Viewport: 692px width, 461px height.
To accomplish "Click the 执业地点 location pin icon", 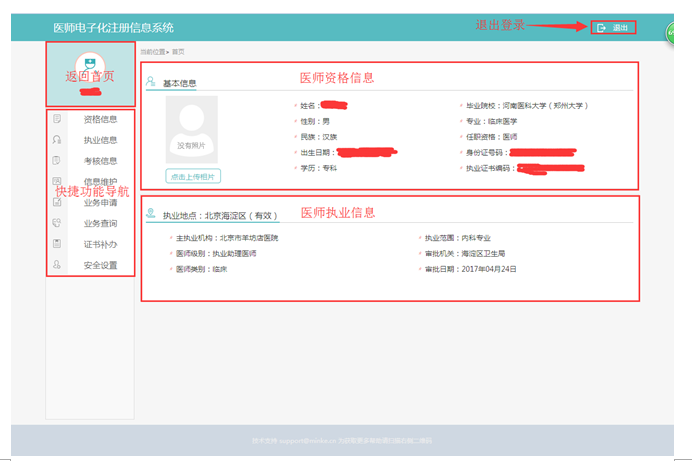I will pos(151,214).
